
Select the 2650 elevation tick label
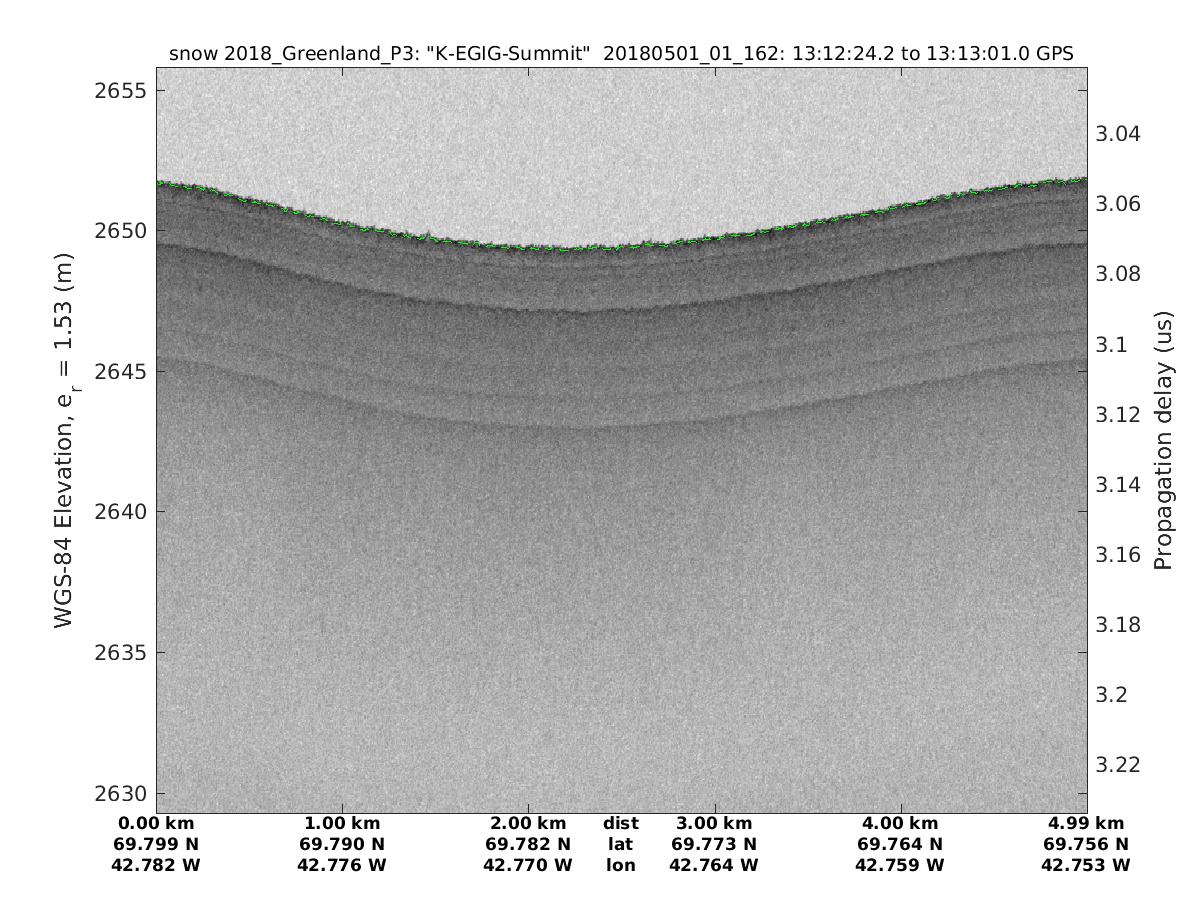click(x=119, y=231)
